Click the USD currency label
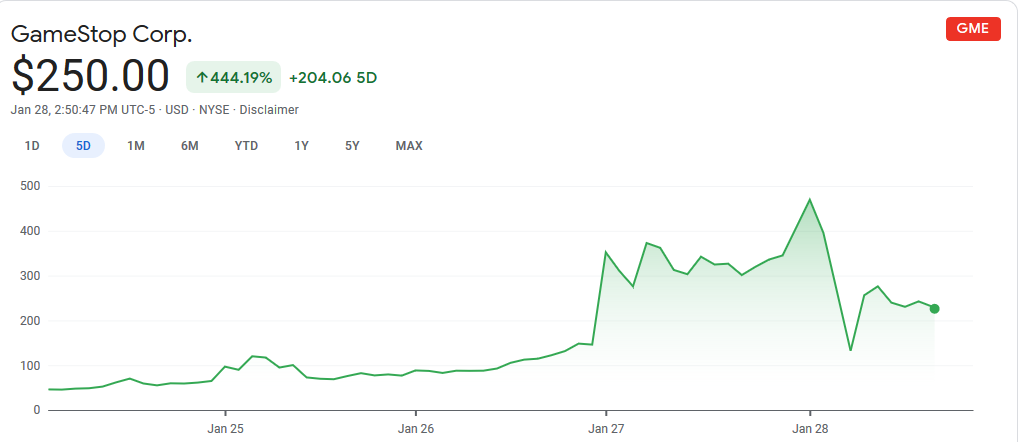 point(177,110)
